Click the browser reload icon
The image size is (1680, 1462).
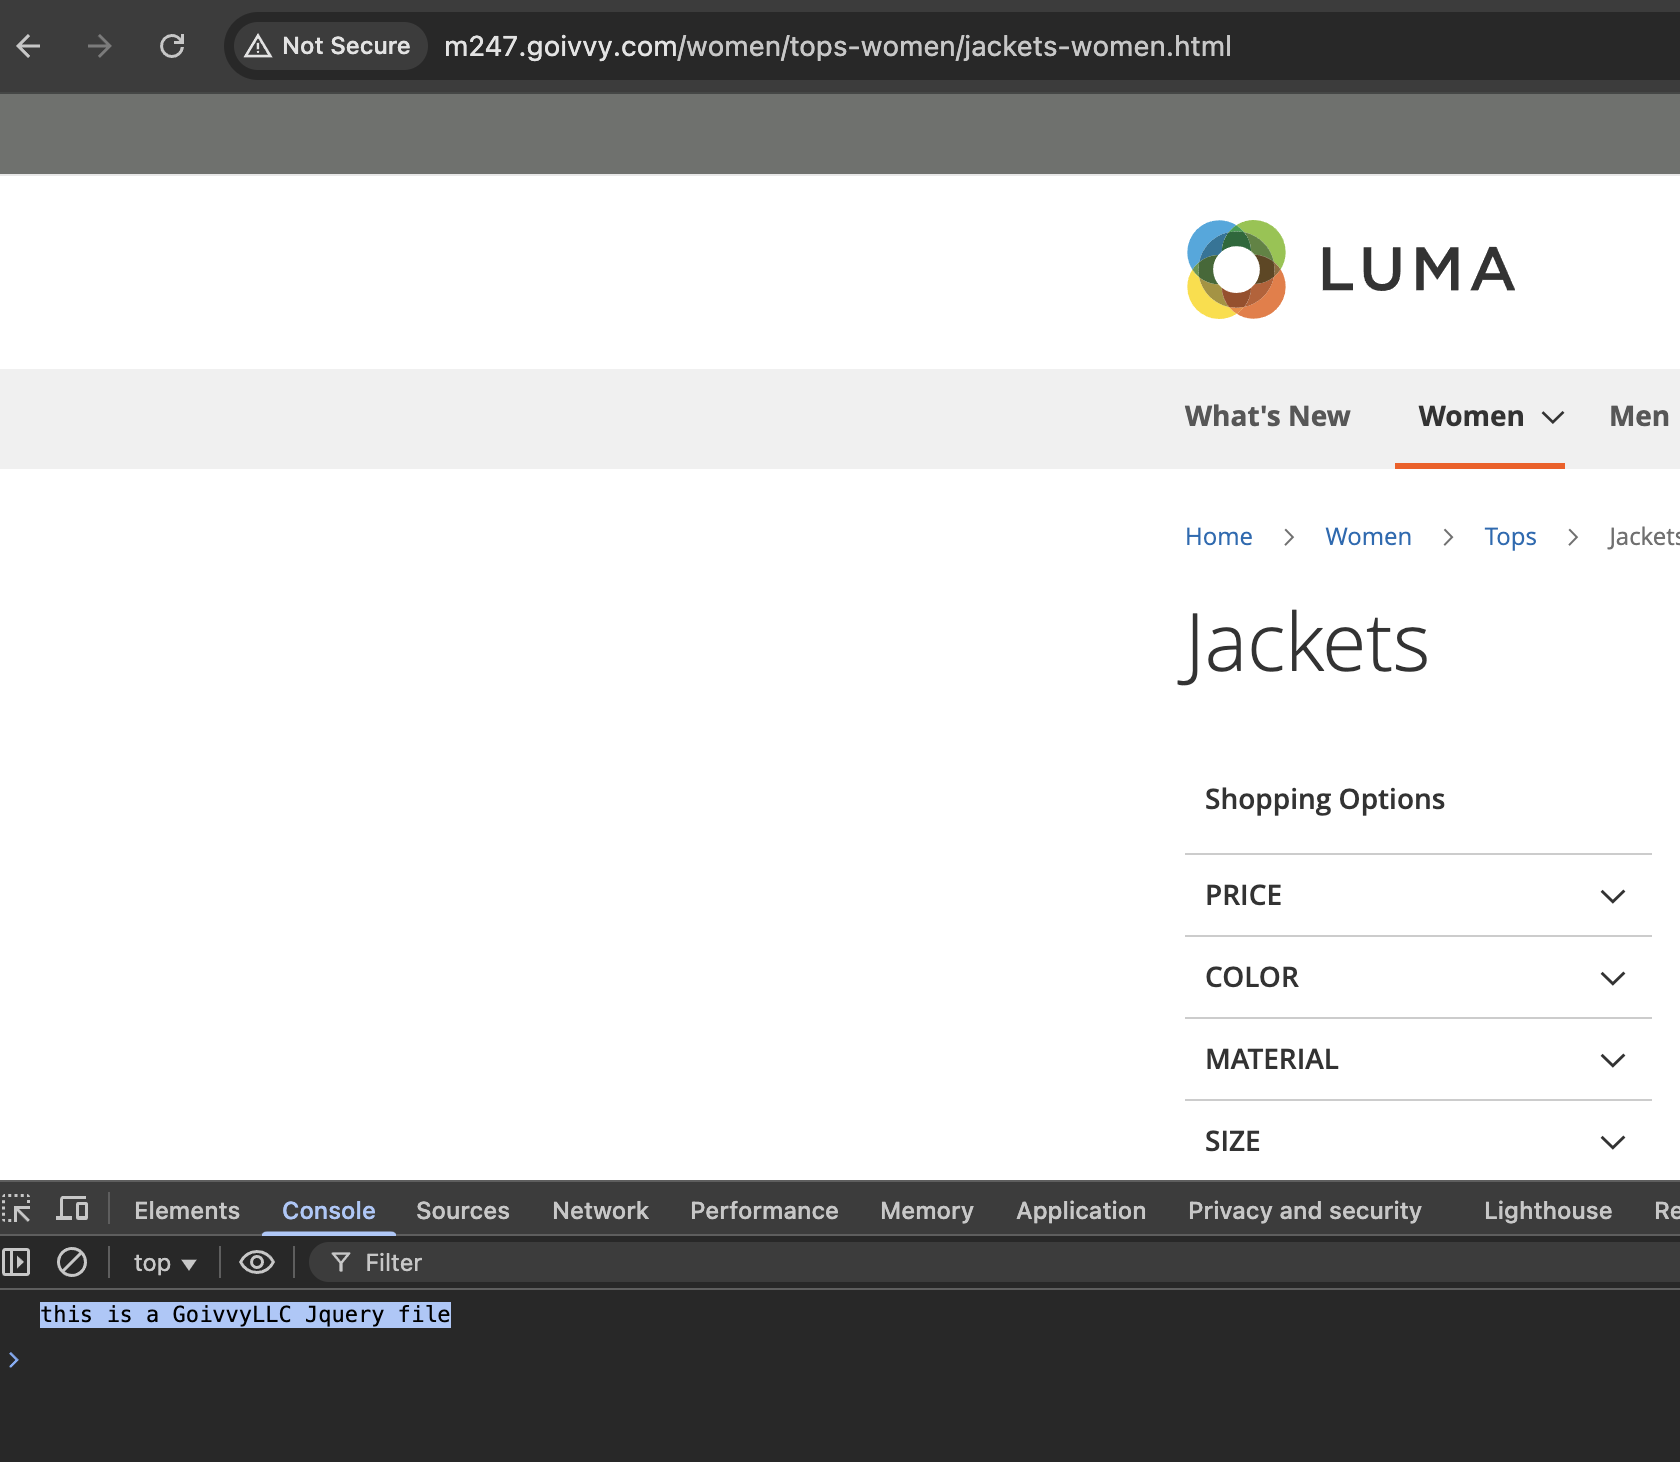click(x=172, y=46)
